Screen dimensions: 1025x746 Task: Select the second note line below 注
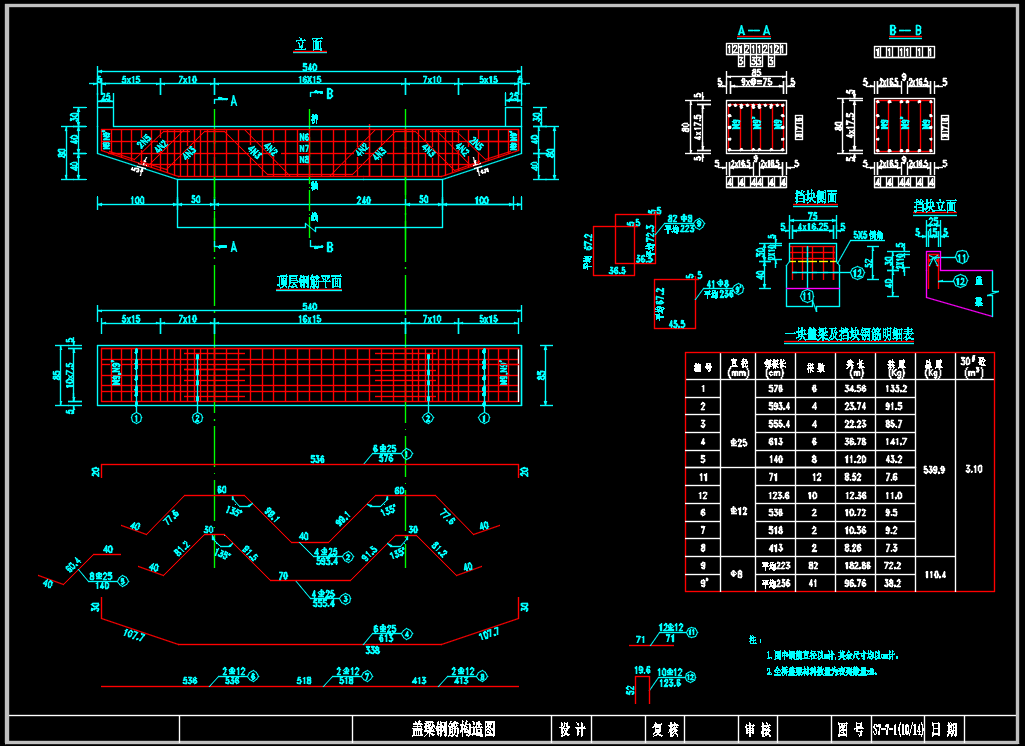[822, 671]
